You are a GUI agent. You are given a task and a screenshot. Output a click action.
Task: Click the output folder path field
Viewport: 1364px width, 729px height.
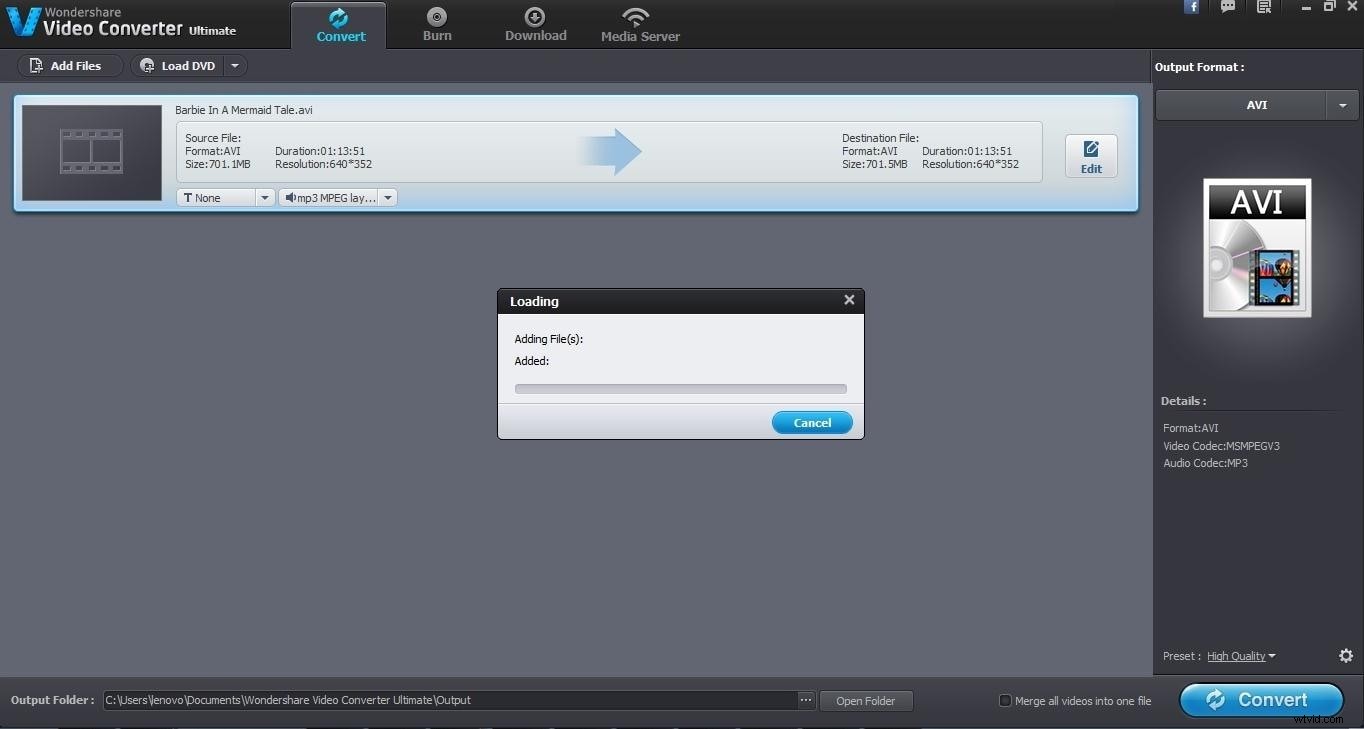(x=450, y=700)
